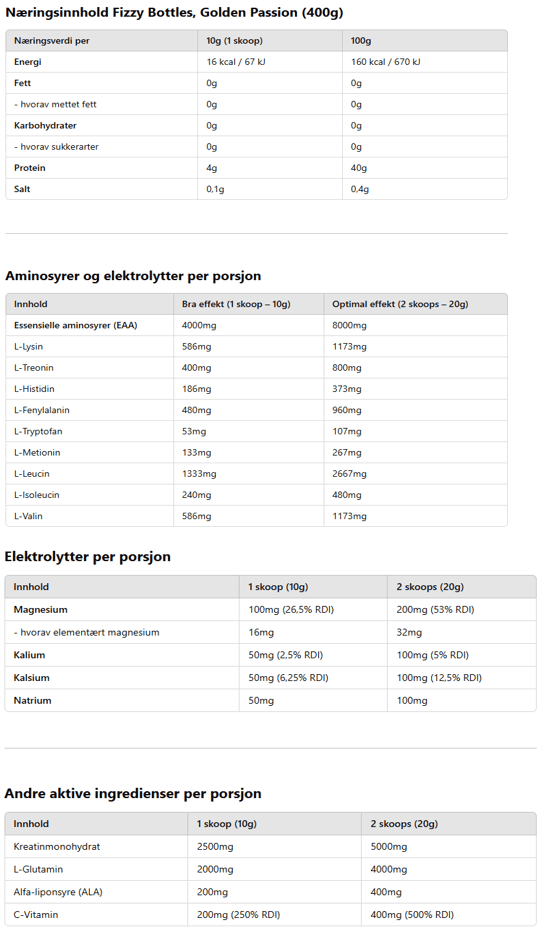Screen dimensions: 551x931
Task: Select the 'Bra effekt (1 skoop – 10g)' header
Action: coord(236,304)
